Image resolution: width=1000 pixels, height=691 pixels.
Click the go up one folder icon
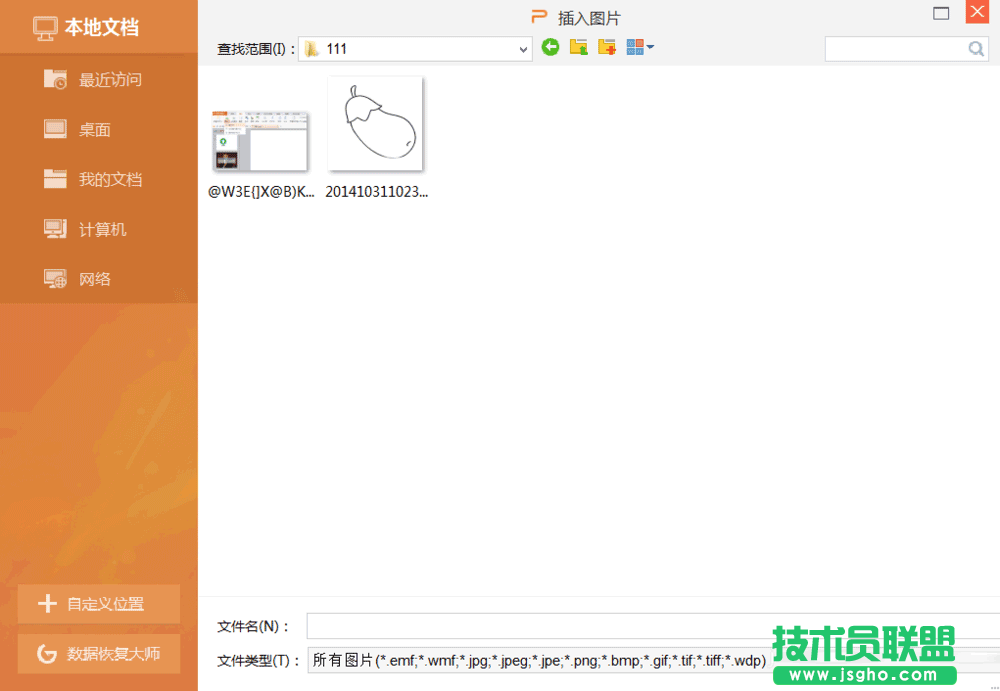[578, 47]
